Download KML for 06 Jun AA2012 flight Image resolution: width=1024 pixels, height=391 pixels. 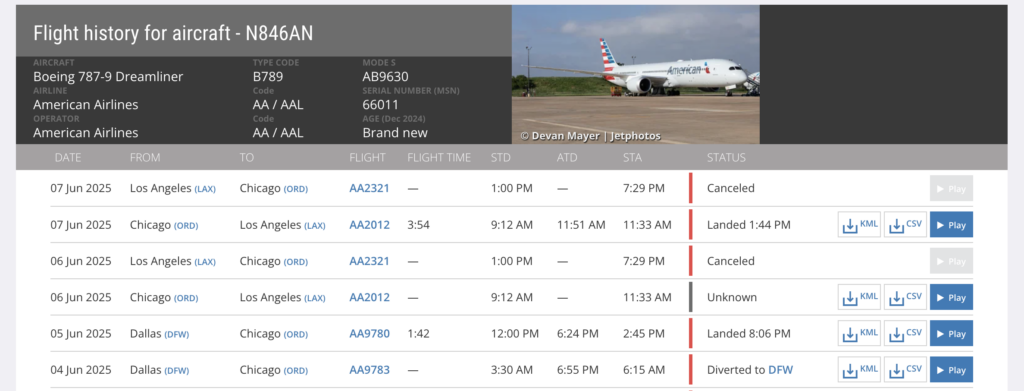(x=859, y=297)
